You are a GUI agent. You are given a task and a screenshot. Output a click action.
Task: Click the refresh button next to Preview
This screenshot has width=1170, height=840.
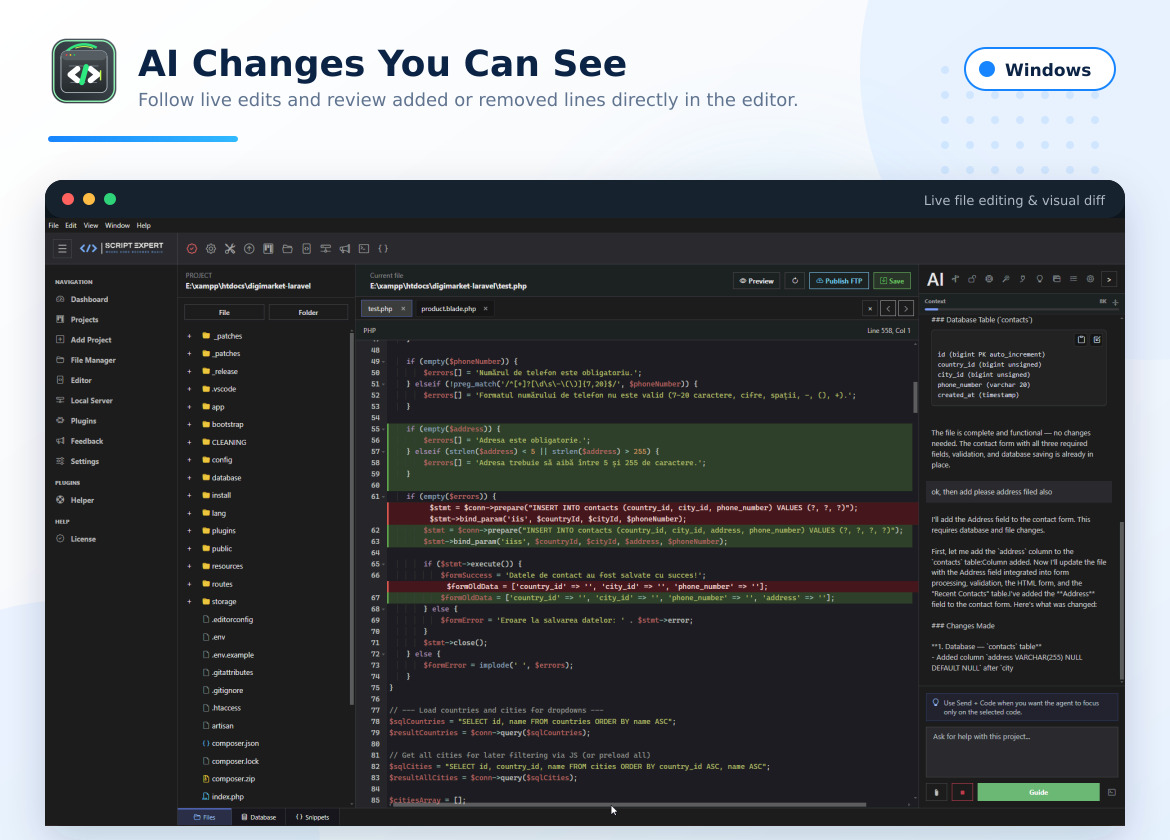(795, 280)
